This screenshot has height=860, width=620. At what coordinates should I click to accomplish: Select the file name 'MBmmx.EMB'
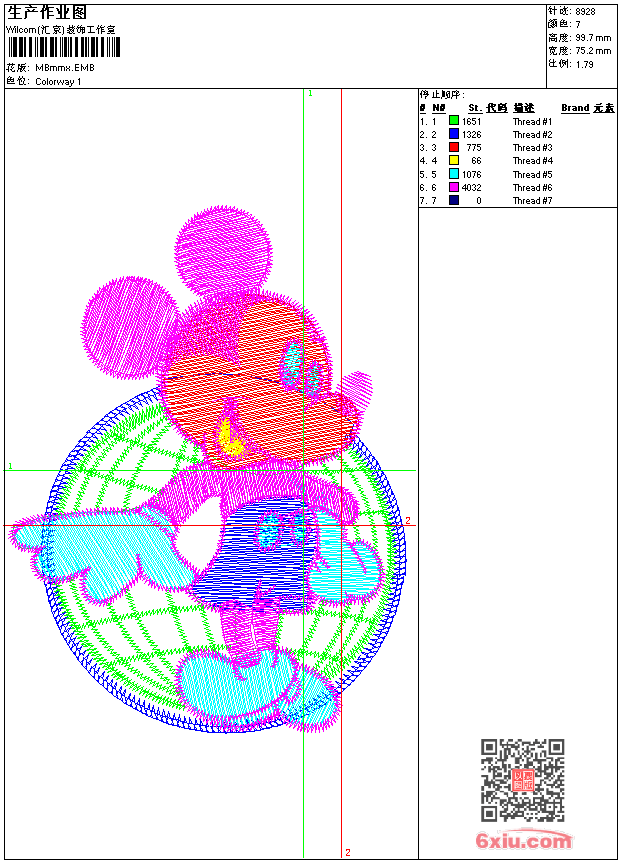tap(65, 67)
